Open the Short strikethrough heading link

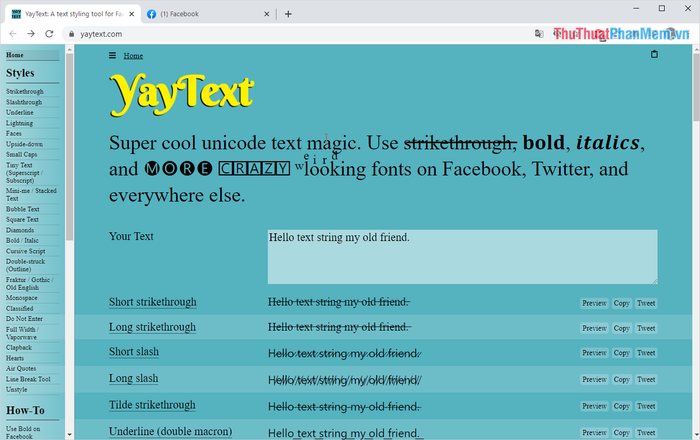(153, 302)
